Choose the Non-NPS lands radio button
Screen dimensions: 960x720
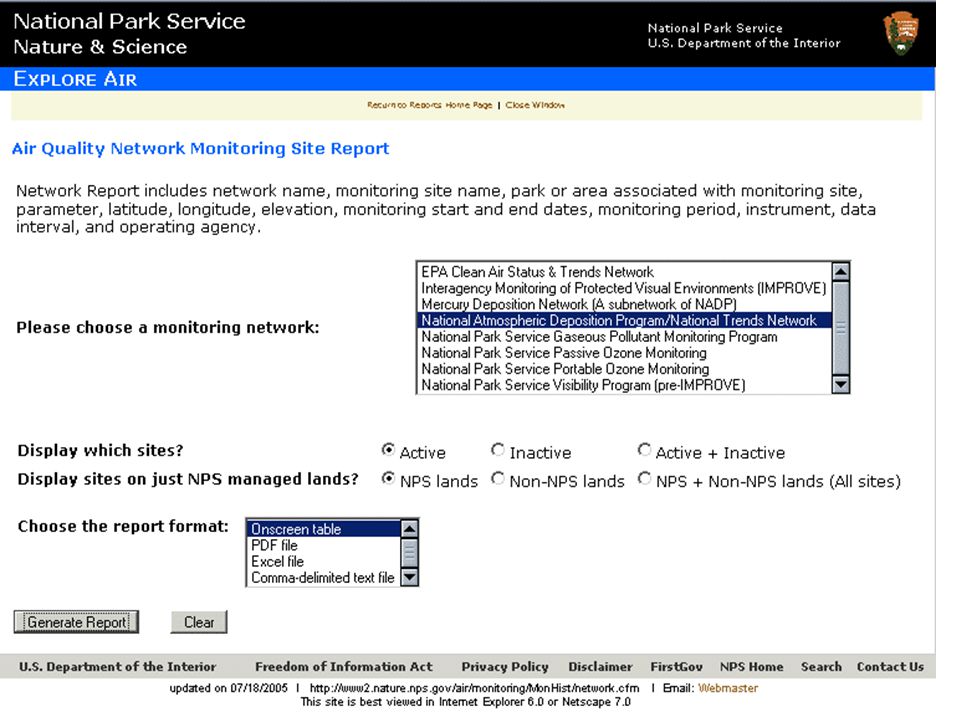click(x=498, y=478)
